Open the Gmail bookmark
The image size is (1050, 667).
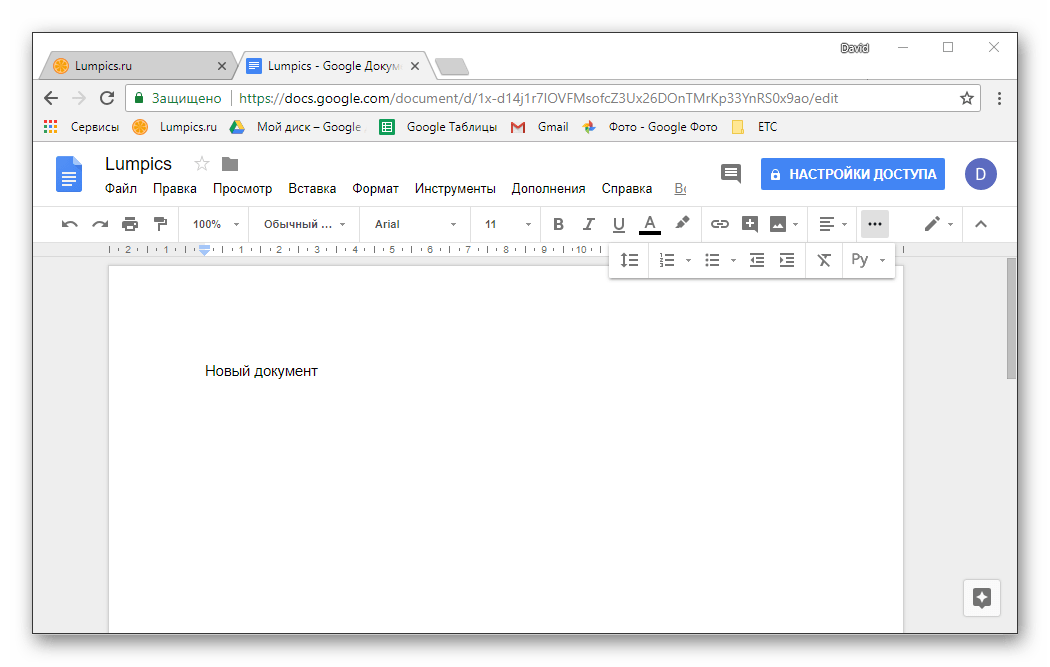[x=540, y=127]
